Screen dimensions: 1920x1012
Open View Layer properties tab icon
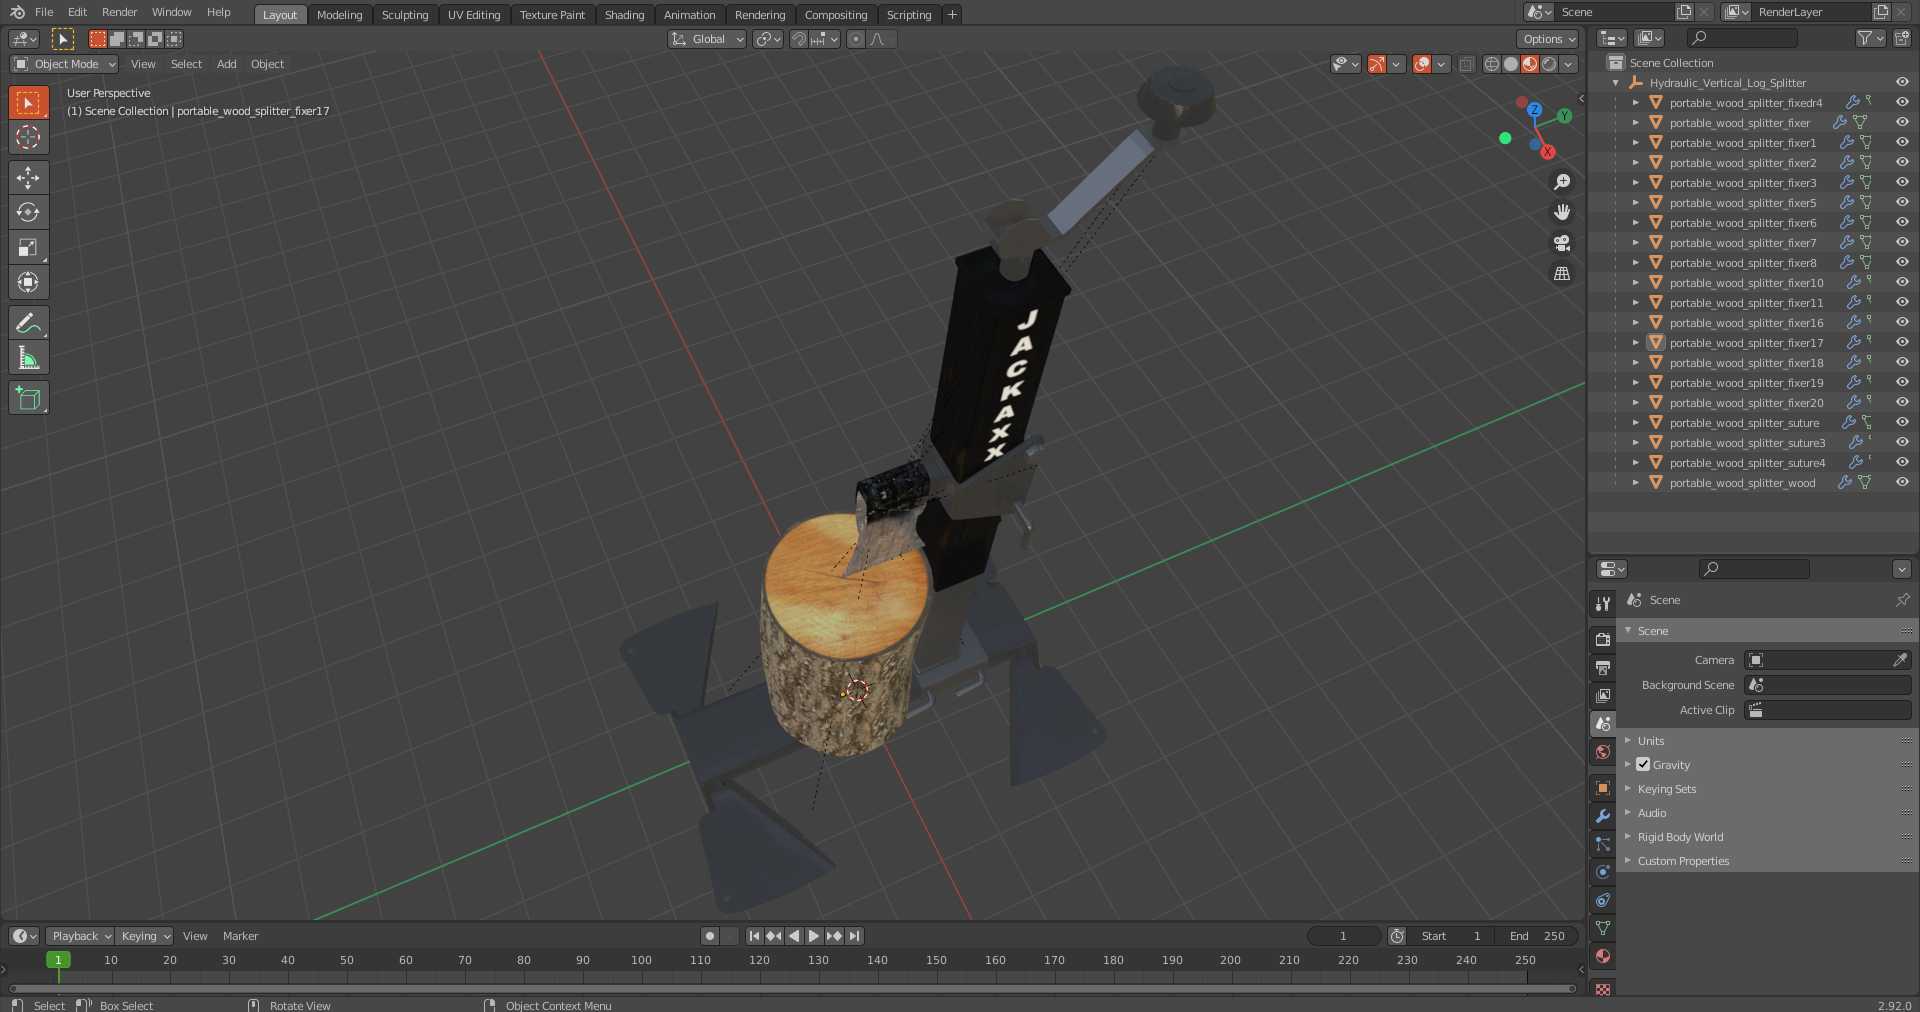(1603, 695)
